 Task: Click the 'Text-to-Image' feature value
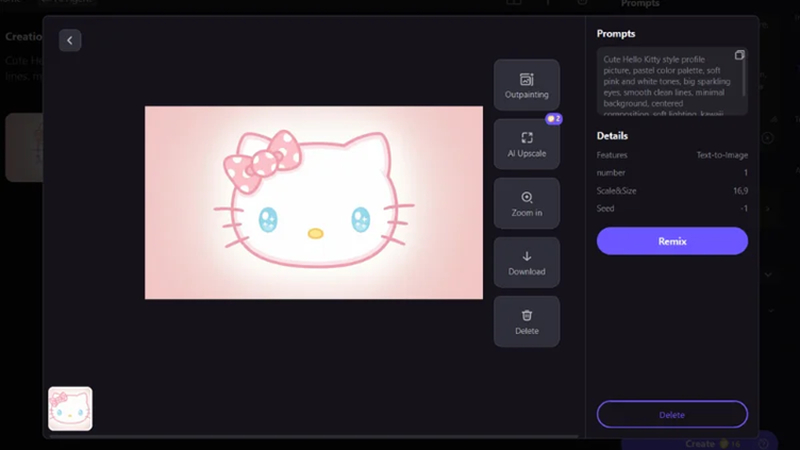tap(722, 155)
